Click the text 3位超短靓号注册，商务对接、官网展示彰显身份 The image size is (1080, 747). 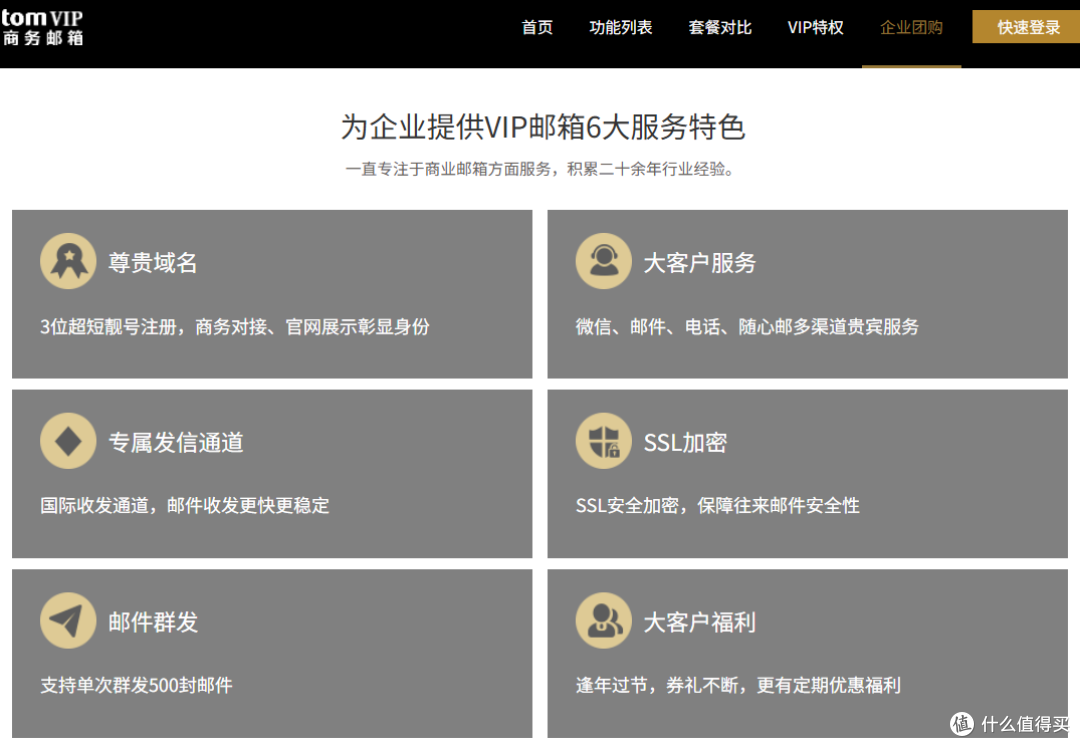point(235,326)
